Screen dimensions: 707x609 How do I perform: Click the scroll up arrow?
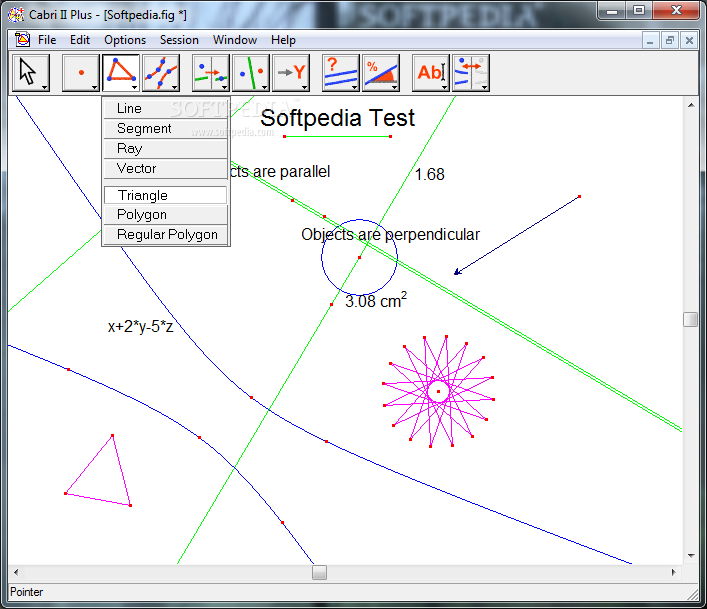point(691,105)
